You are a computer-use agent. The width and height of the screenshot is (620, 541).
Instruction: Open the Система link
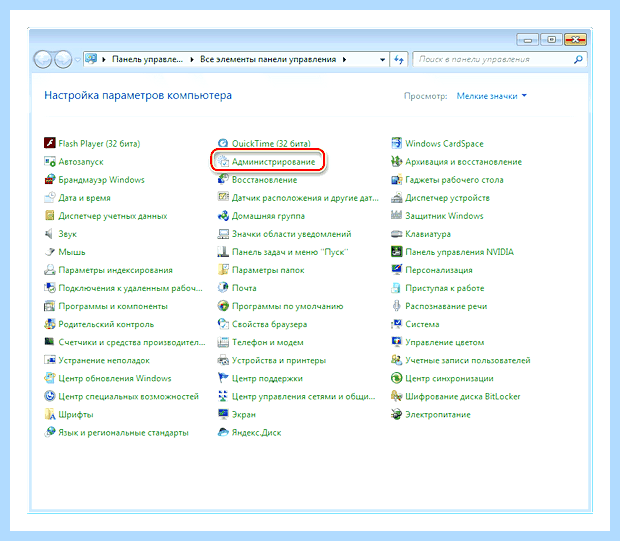pos(422,324)
